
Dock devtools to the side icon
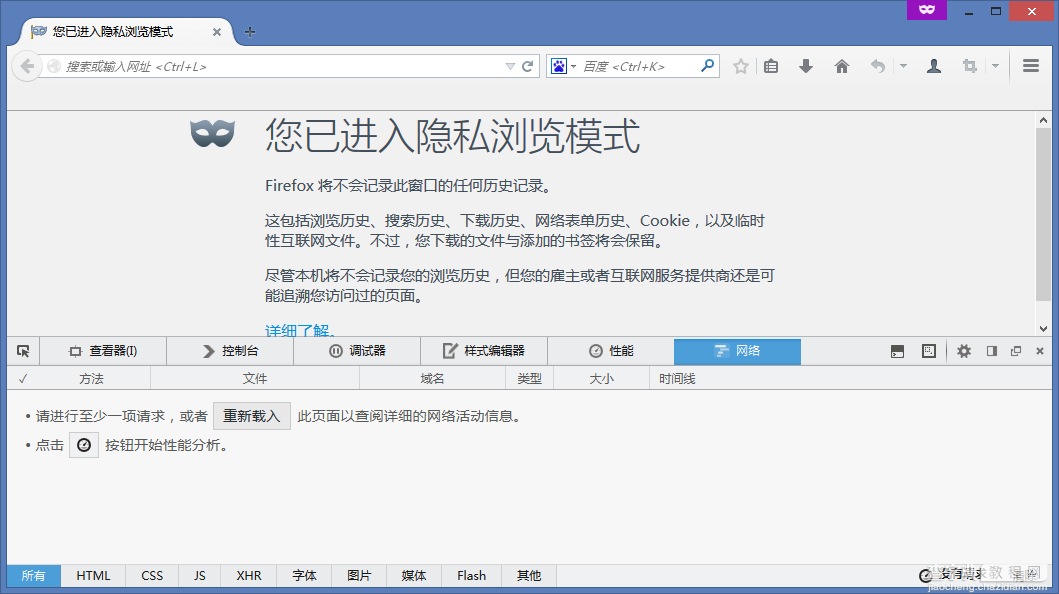coord(991,351)
